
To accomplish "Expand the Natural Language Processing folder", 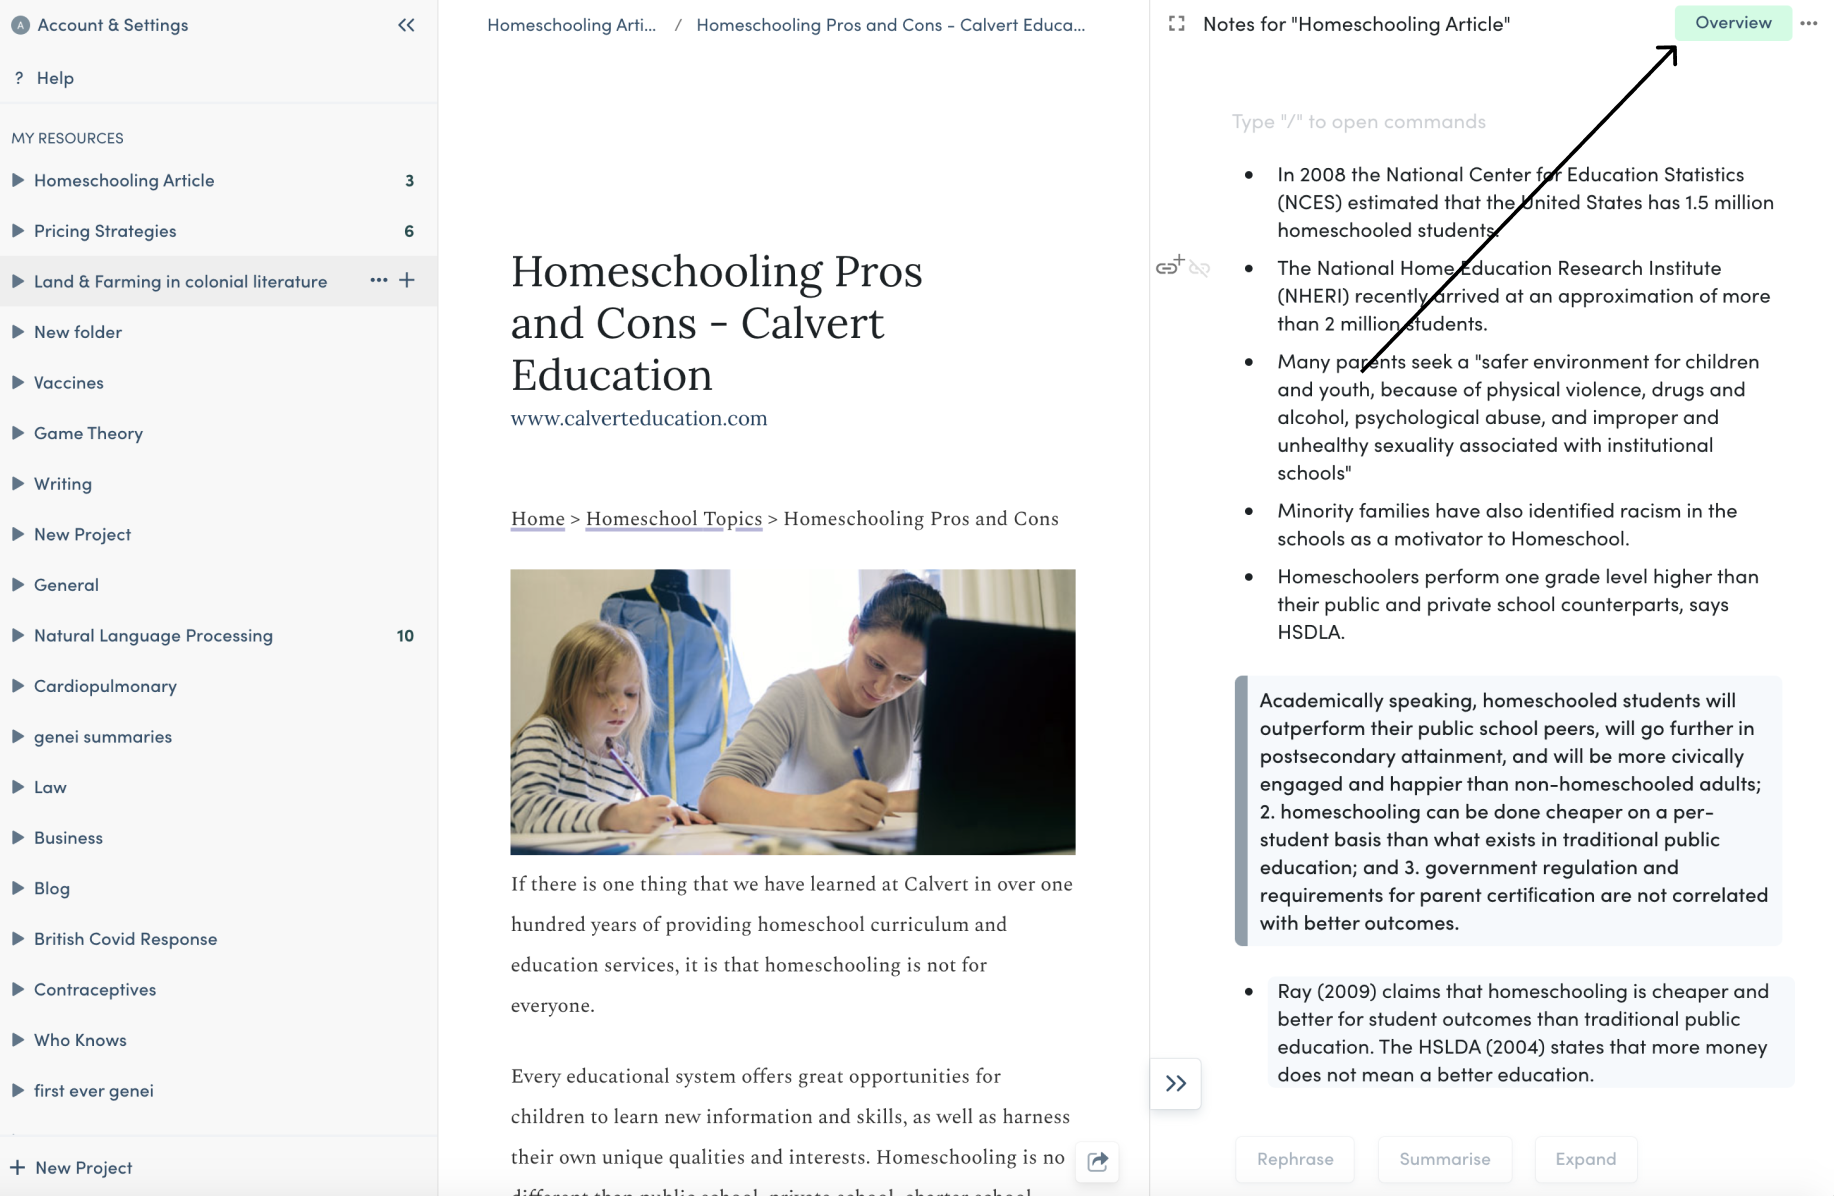I will pos(18,635).
